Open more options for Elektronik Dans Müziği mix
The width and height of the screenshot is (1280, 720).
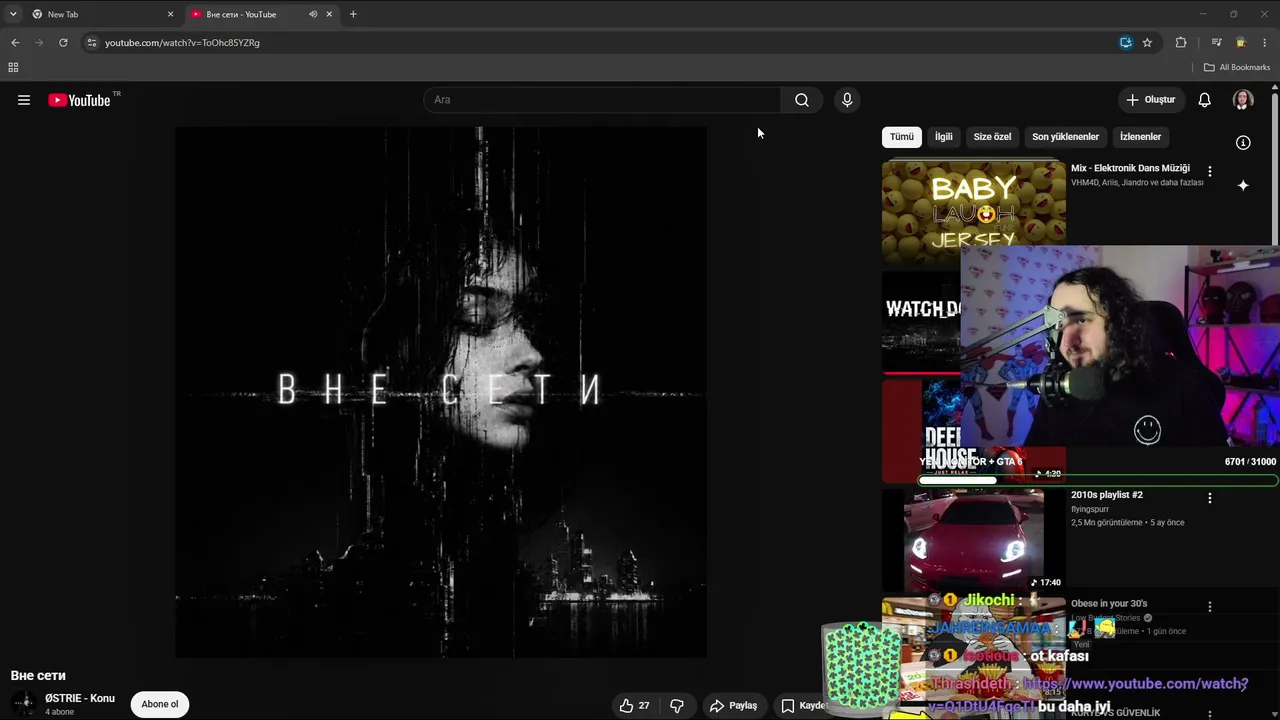click(1209, 171)
